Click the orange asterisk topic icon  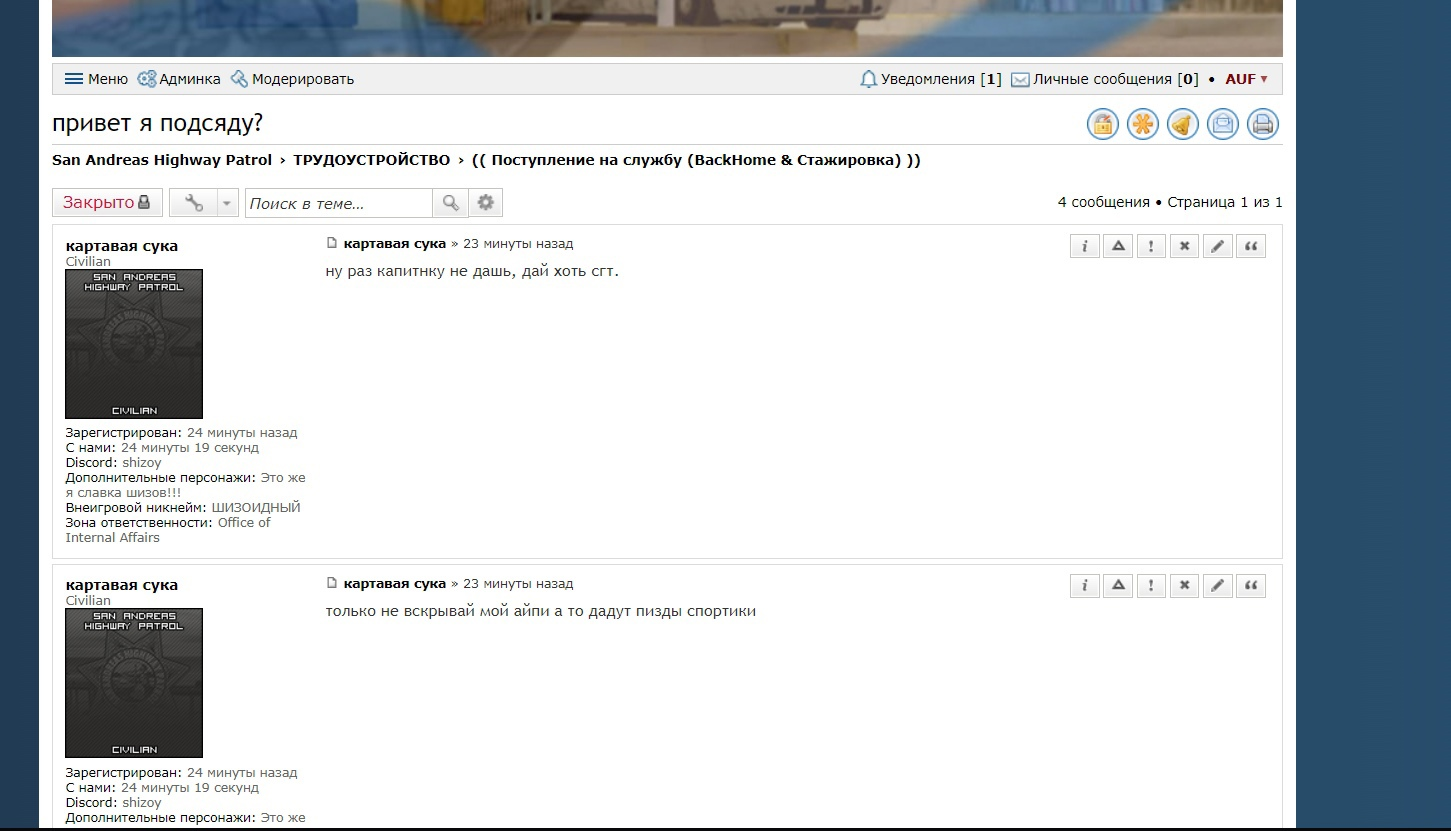click(1142, 124)
